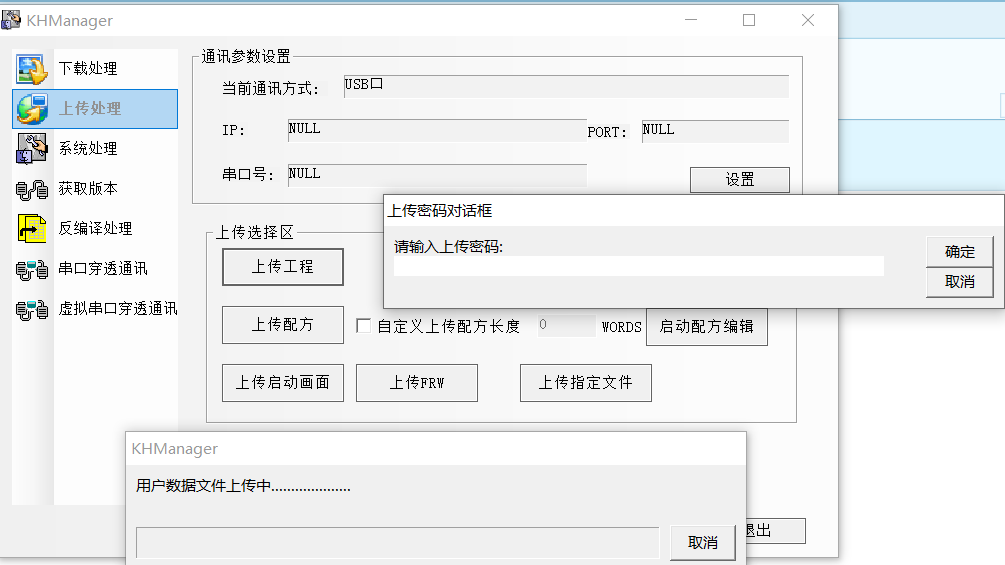Viewport: 1005px width, 565px height.
Task: Cancel the file upload in progress dialog
Action: coord(702,542)
